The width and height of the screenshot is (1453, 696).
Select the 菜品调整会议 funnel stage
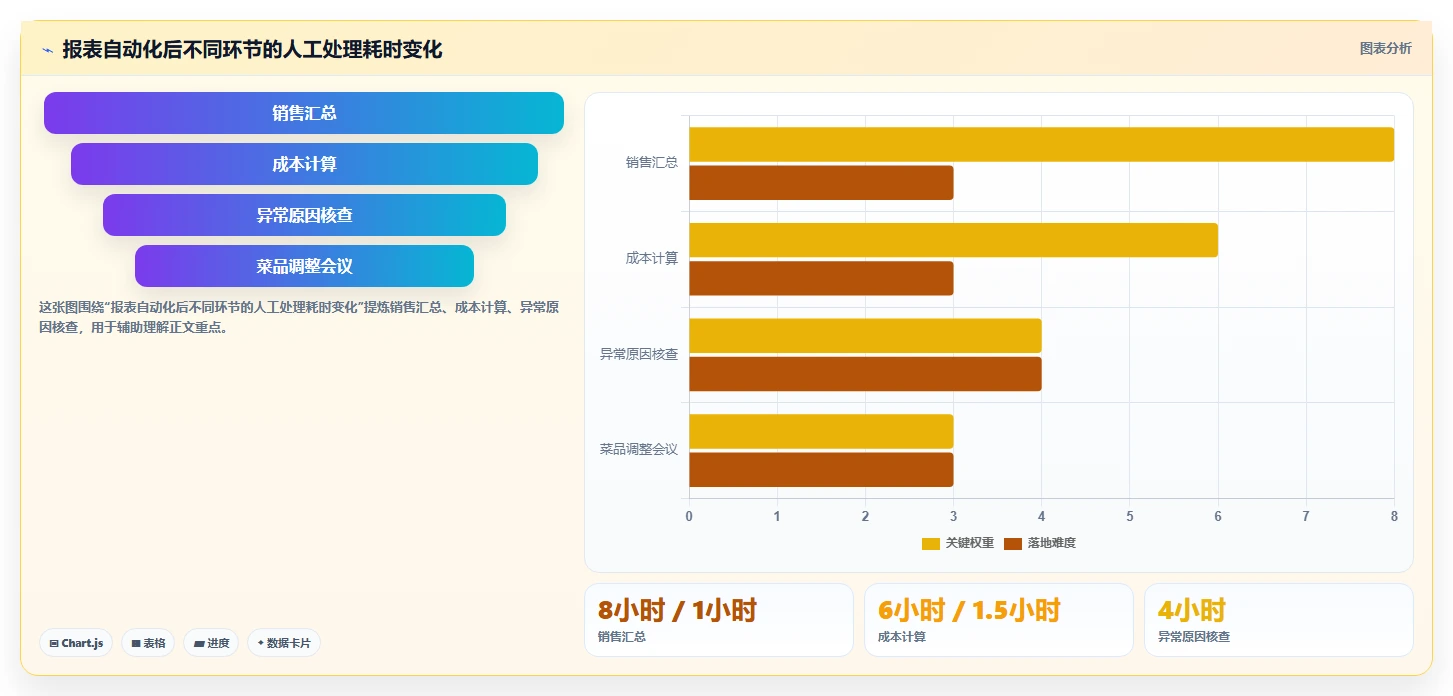tap(304, 266)
